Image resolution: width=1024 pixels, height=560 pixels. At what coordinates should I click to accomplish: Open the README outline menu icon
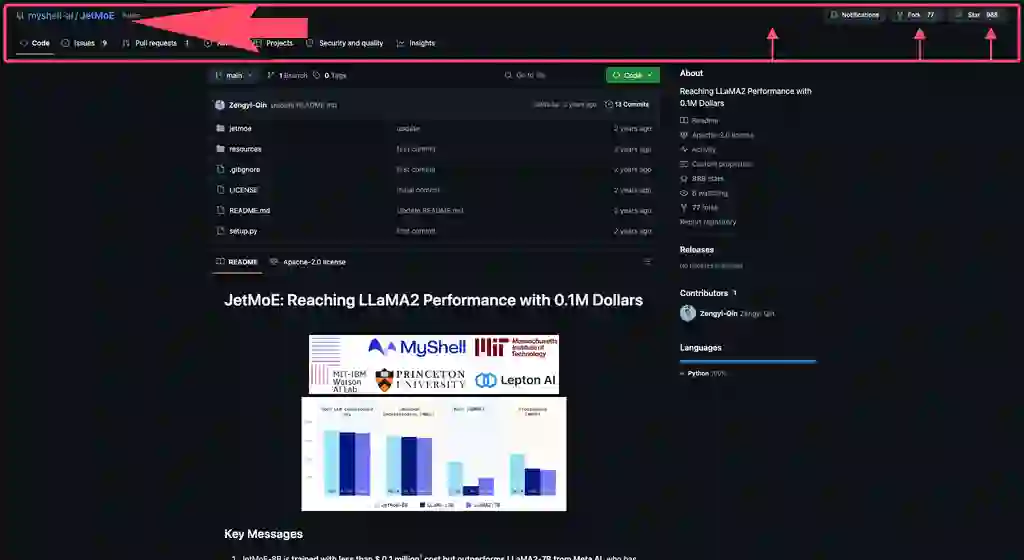click(647, 262)
